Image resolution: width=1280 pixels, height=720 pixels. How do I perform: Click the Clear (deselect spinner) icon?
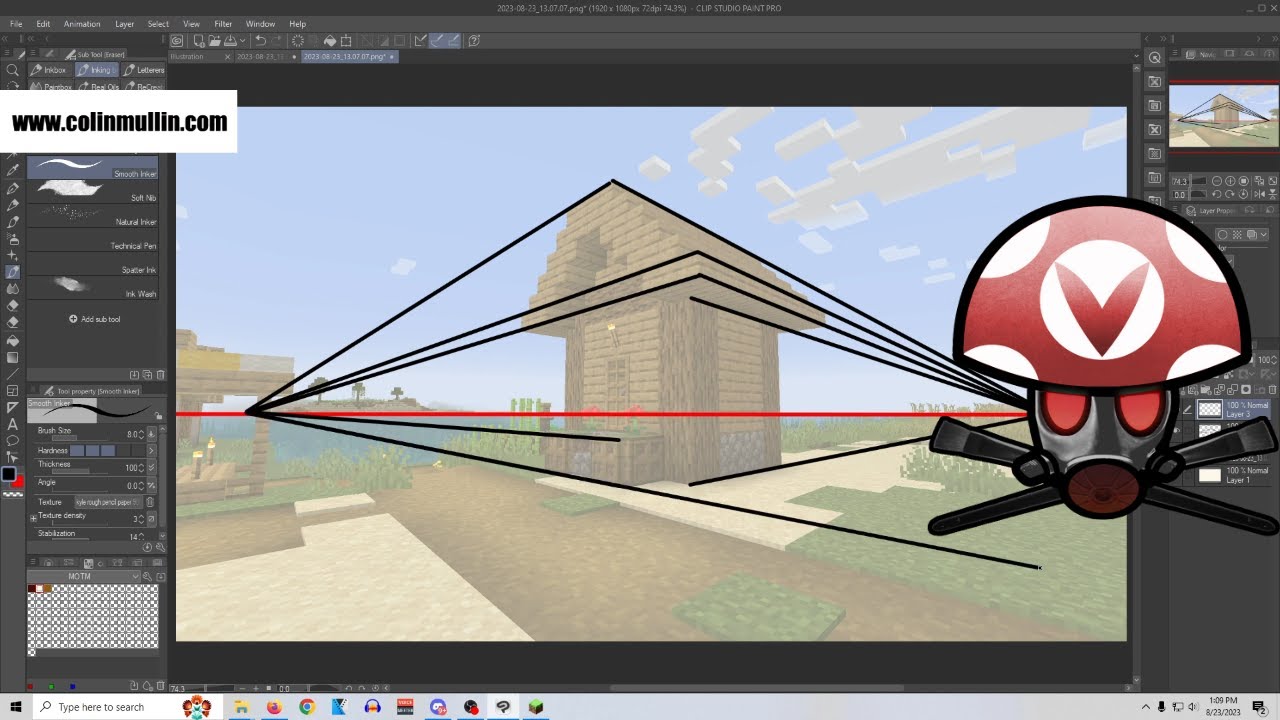click(x=298, y=41)
